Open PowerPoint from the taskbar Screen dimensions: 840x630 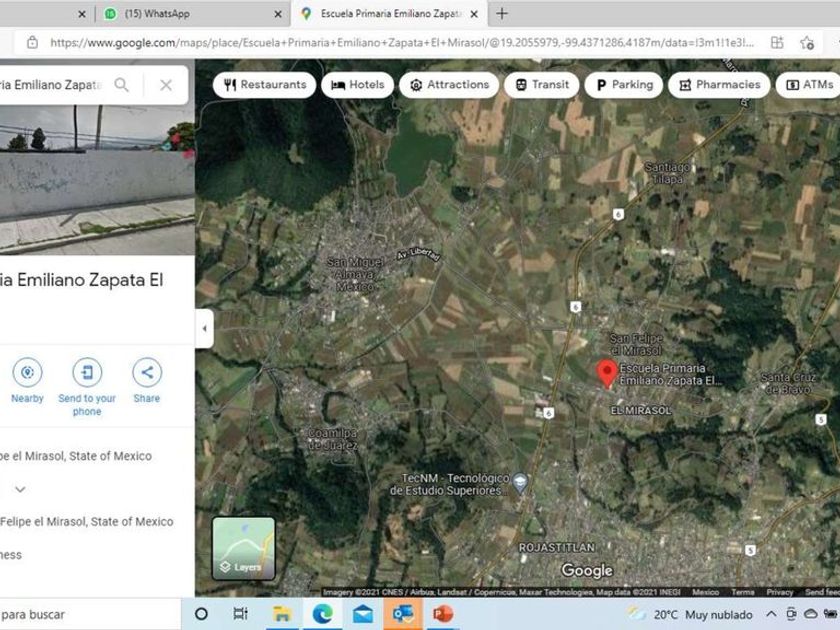click(x=443, y=614)
